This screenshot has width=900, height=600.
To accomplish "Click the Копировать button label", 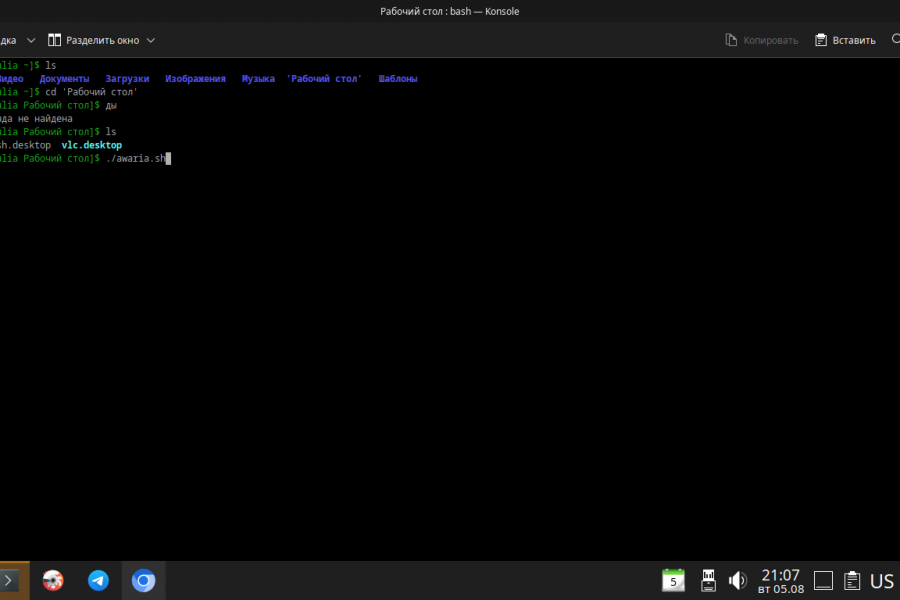I will pos(770,41).
